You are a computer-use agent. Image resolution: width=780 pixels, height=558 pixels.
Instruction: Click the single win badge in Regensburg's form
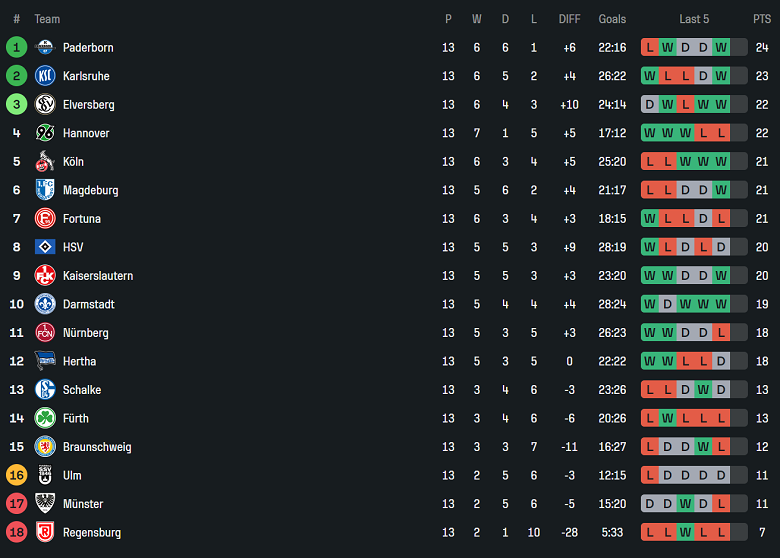click(685, 532)
